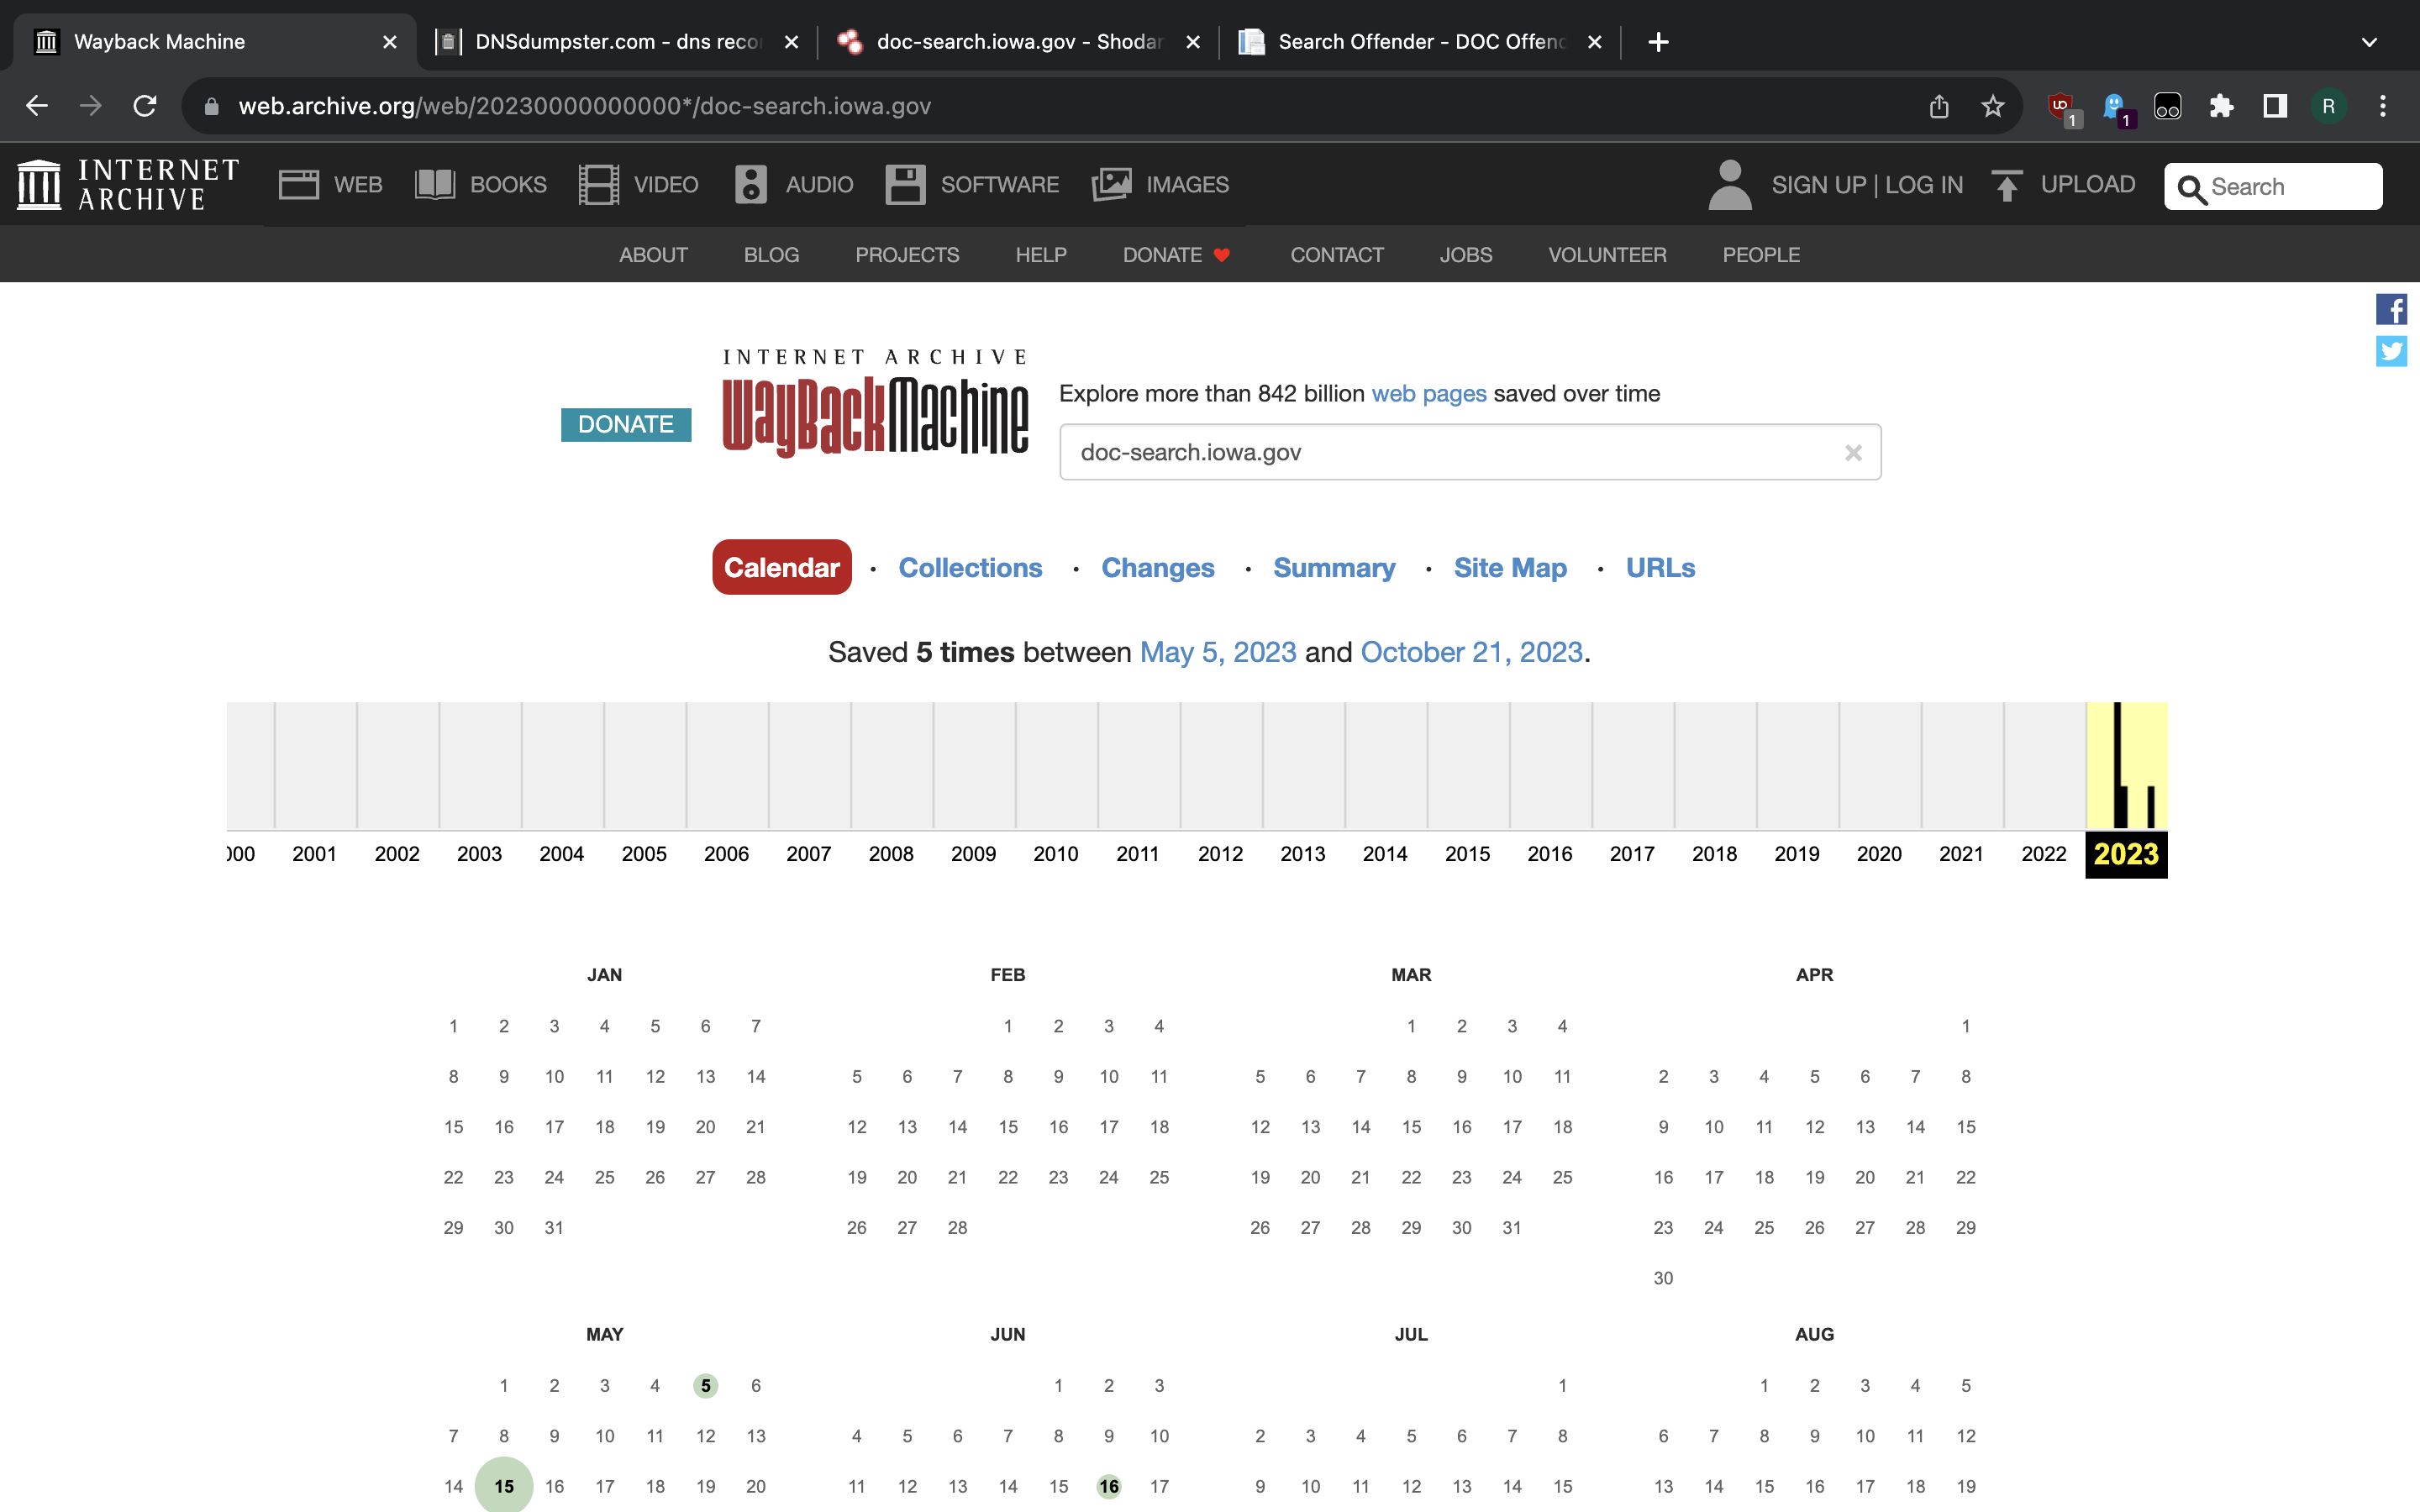This screenshot has height=1512, width=2420.
Task: Open the BLOG menu item
Action: 771,255
